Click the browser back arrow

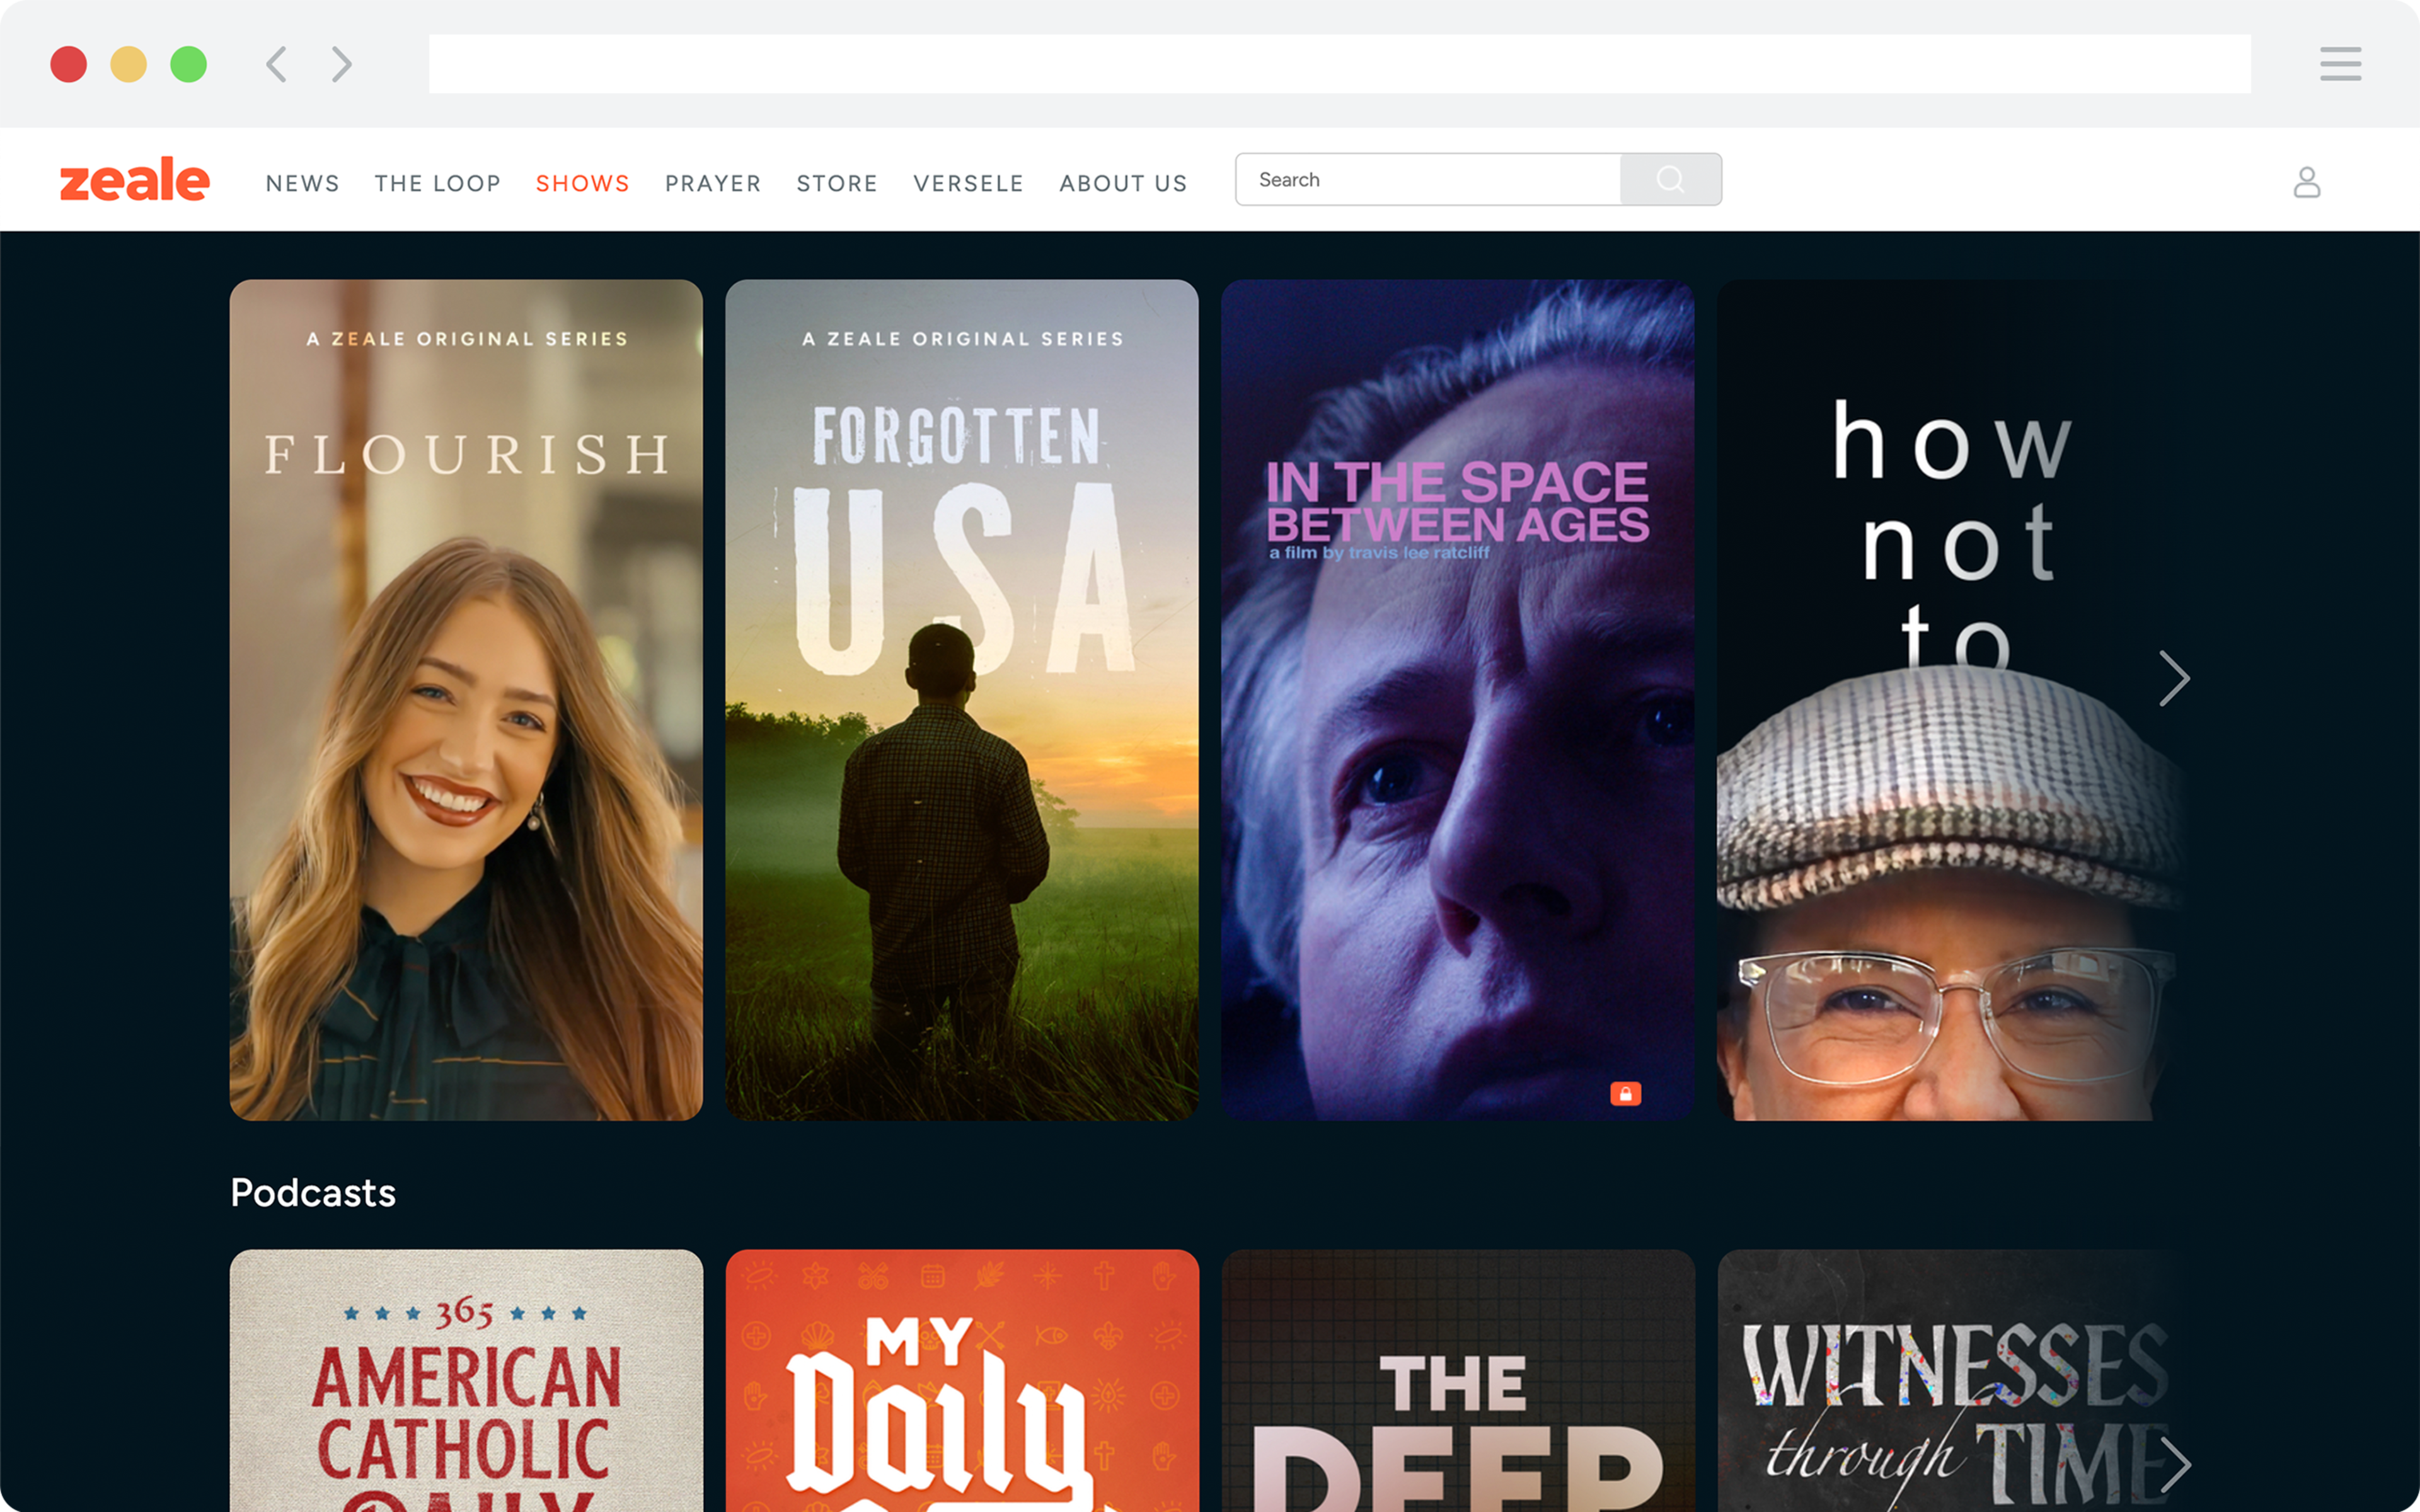(x=277, y=64)
